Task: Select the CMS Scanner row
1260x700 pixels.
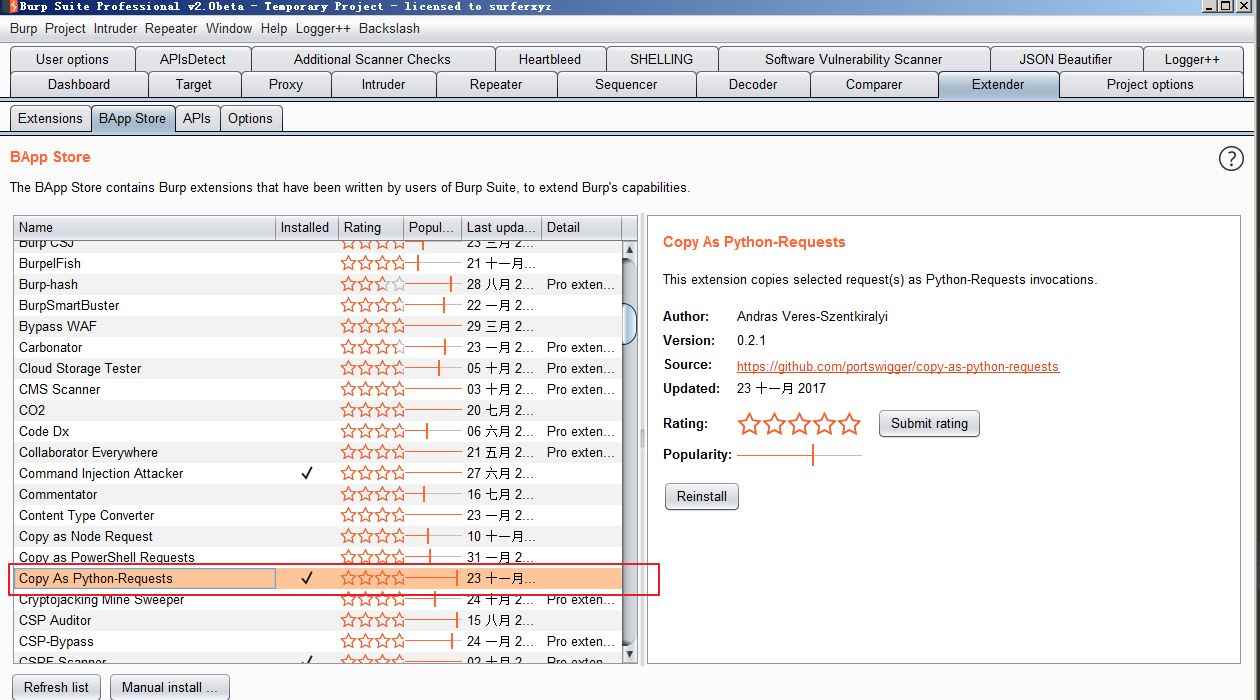Action: [x=318, y=389]
